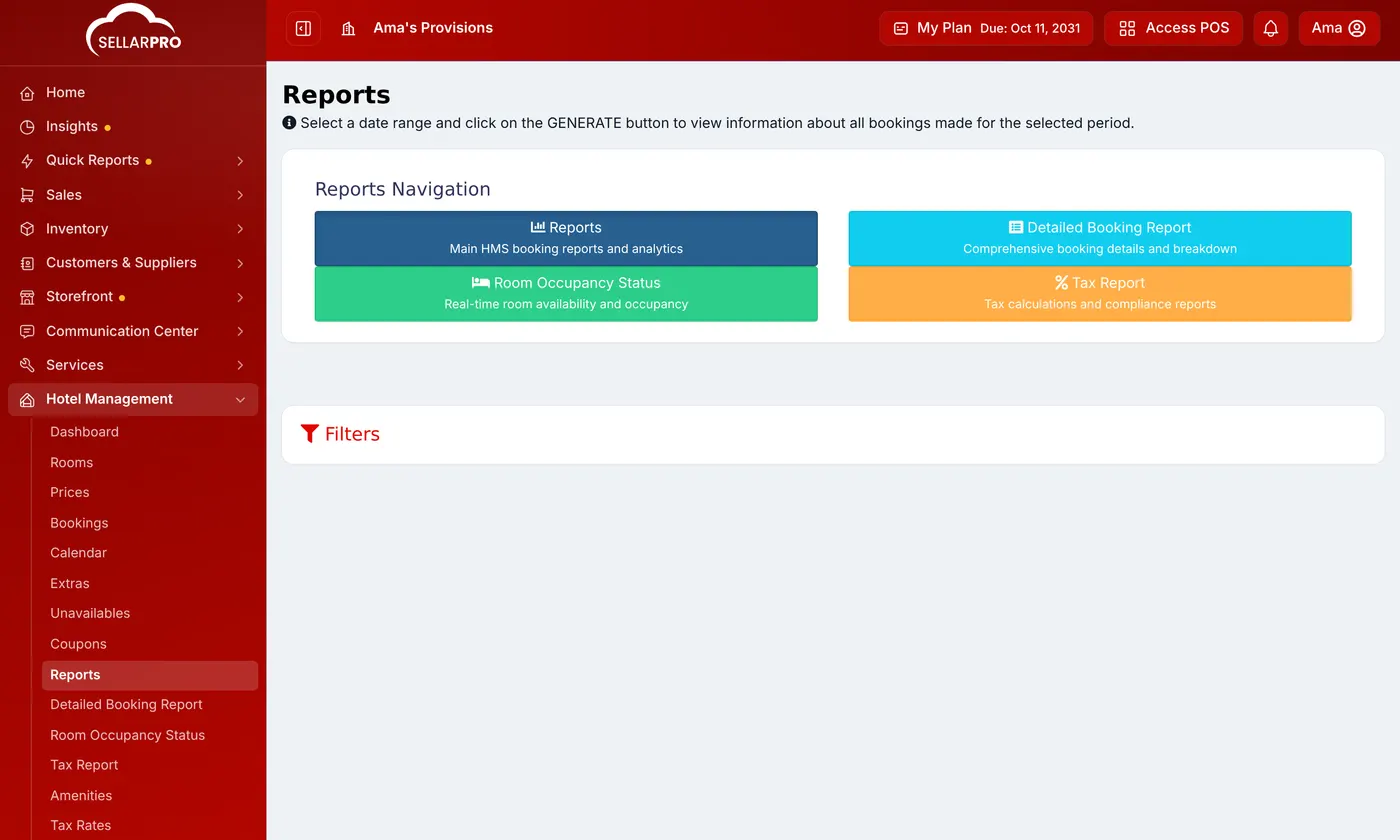Click the Communication Center chat icon
This screenshot has width=1400, height=840.
click(27, 331)
